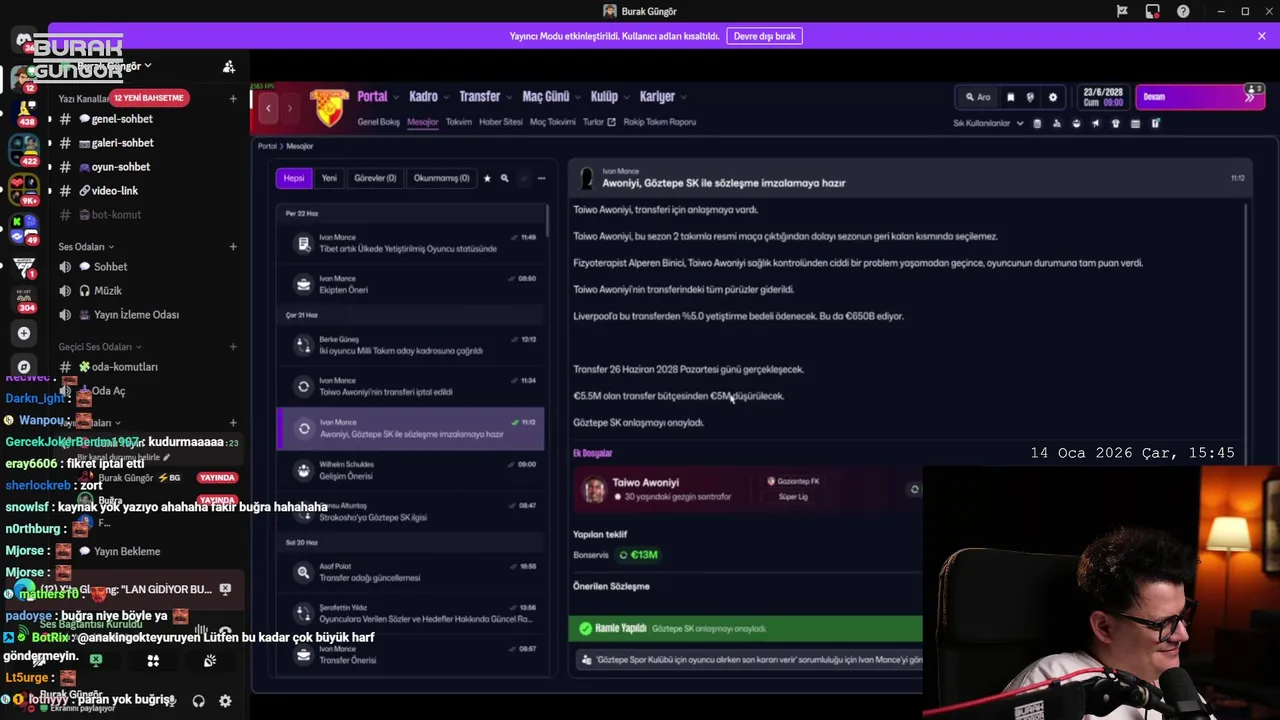
Task: Open game settings gear icon
Action: 1052,97
